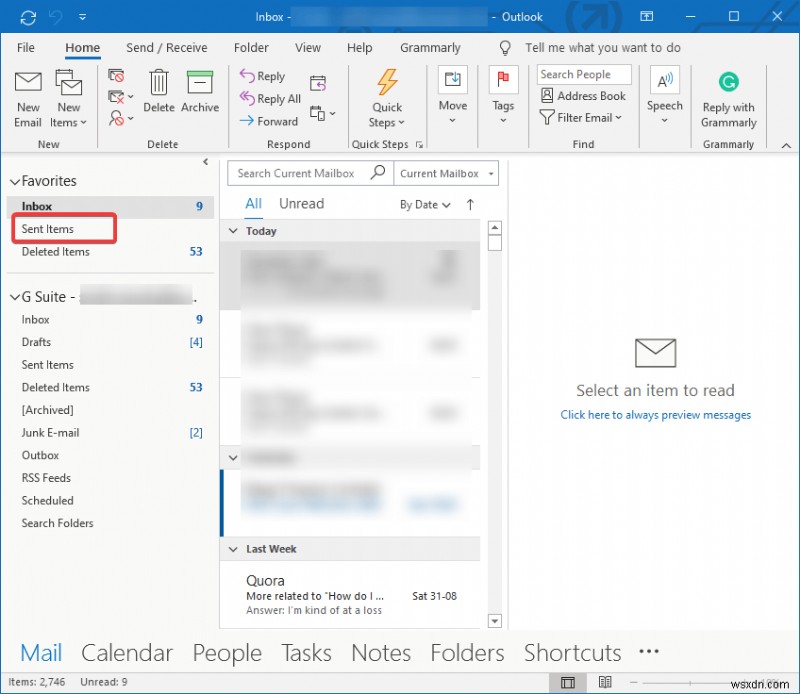
Task: Switch to the Unread messages view
Action: pyautogui.click(x=301, y=203)
